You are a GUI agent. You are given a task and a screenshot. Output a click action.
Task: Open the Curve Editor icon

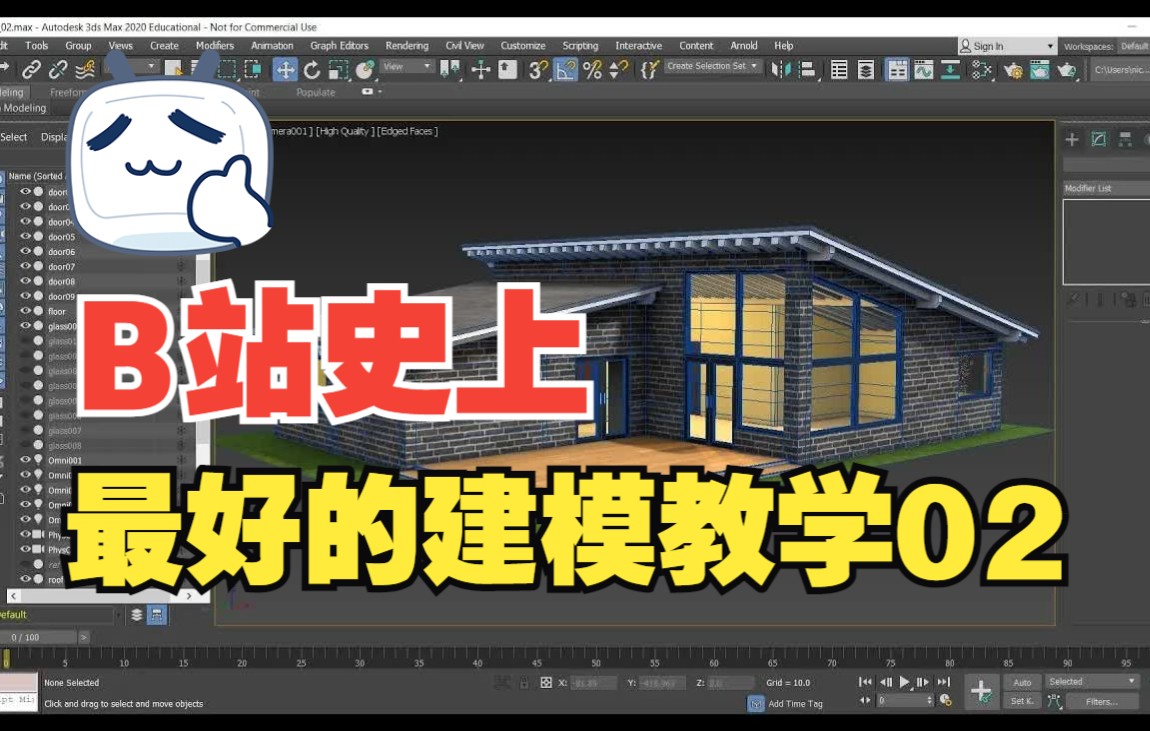pos(923,70)
